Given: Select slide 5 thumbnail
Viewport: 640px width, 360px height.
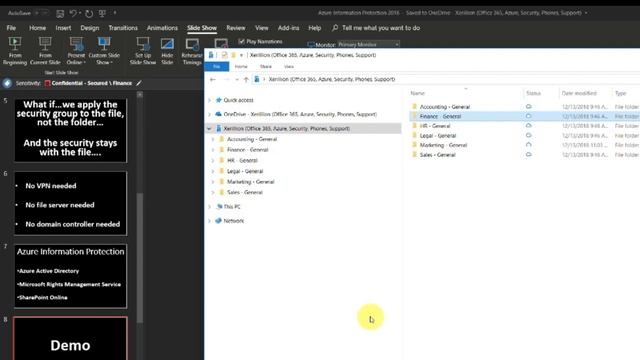Looking at the screenshot, I should (71, 130).
